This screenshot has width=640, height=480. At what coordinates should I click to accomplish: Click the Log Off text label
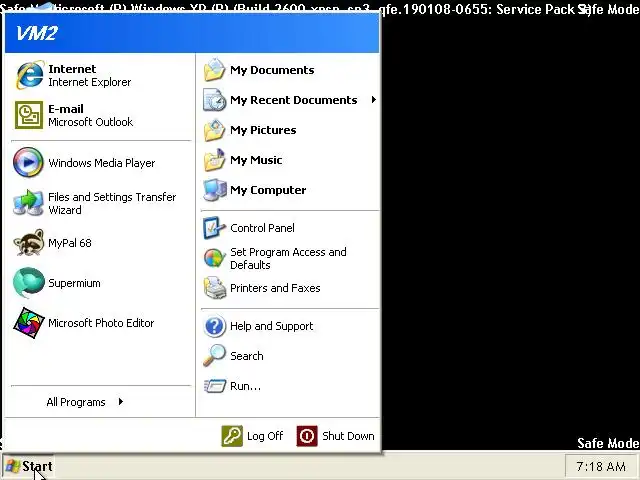(265, 436)
